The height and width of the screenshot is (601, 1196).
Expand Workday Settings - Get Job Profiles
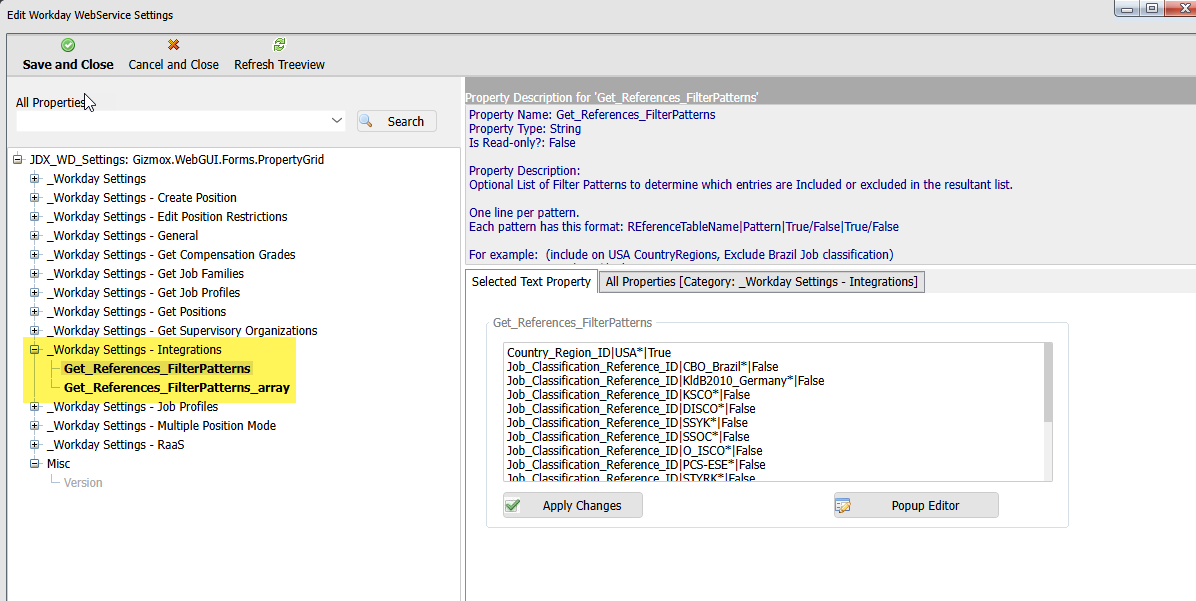click(34, 293)
